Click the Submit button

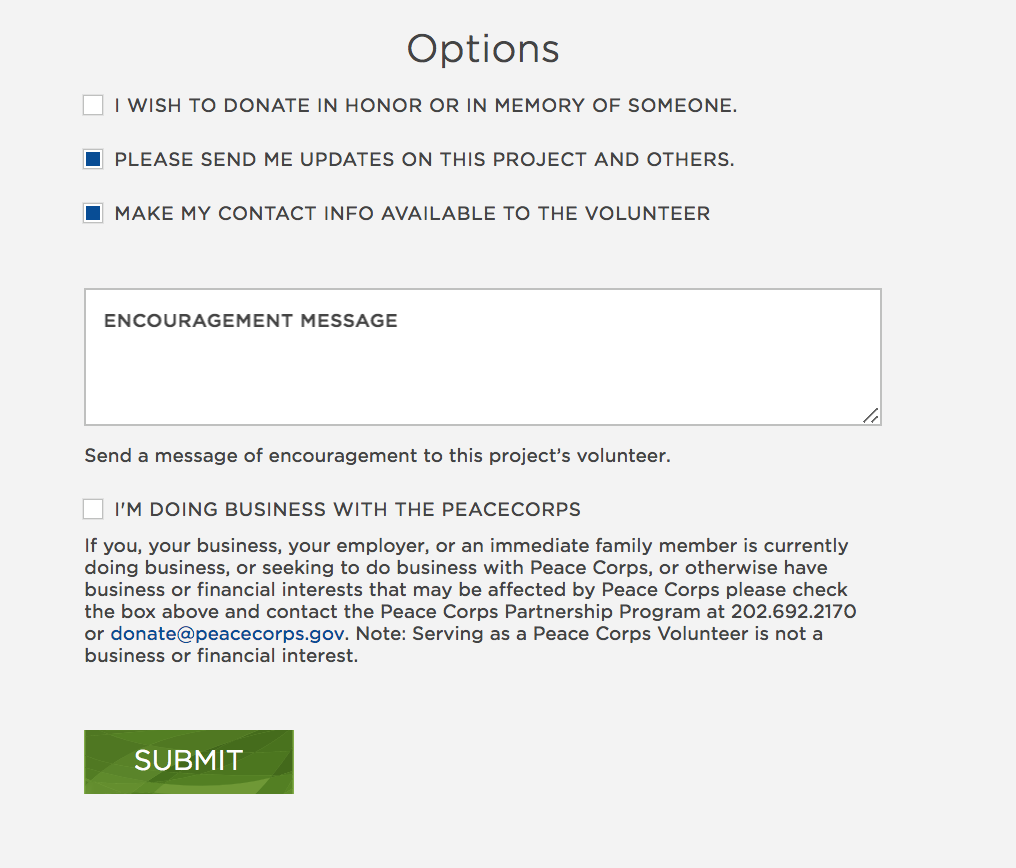click(189, 761)
